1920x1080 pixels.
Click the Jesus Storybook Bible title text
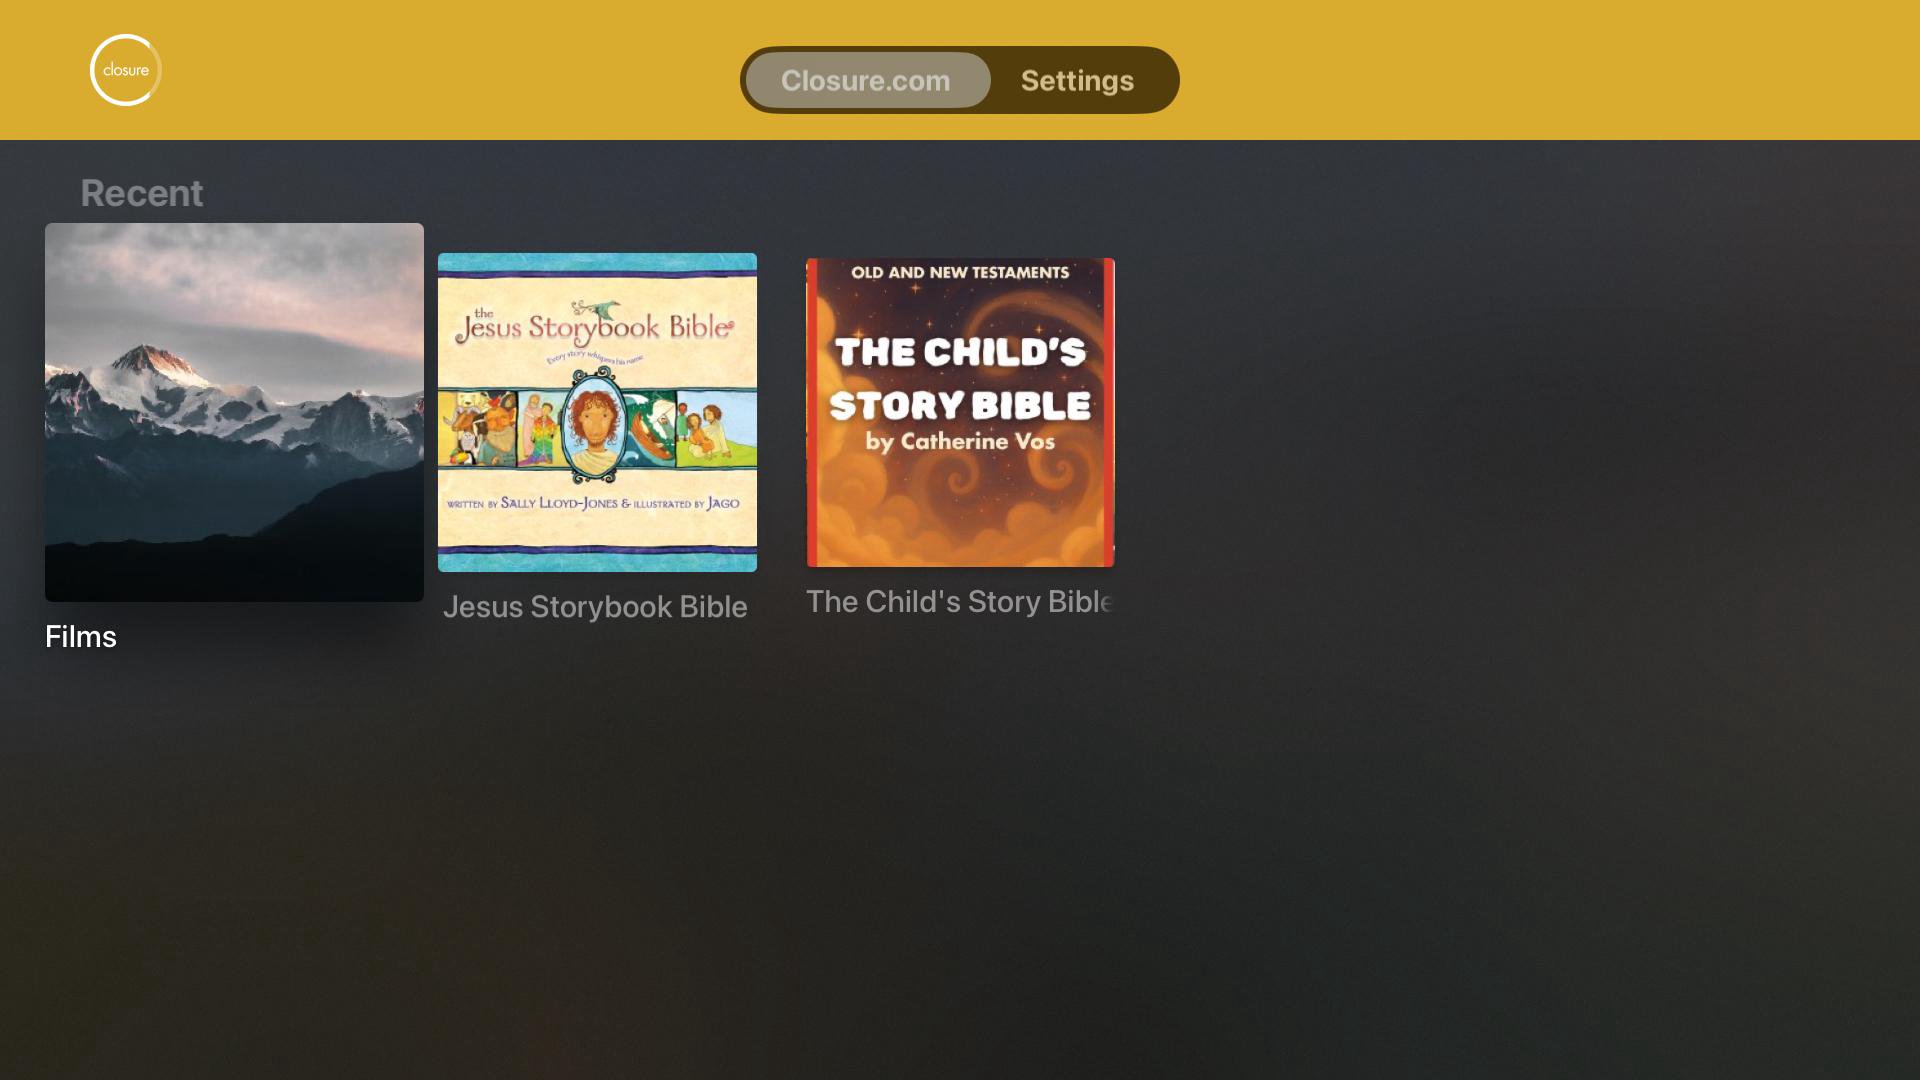pos(595,607)
